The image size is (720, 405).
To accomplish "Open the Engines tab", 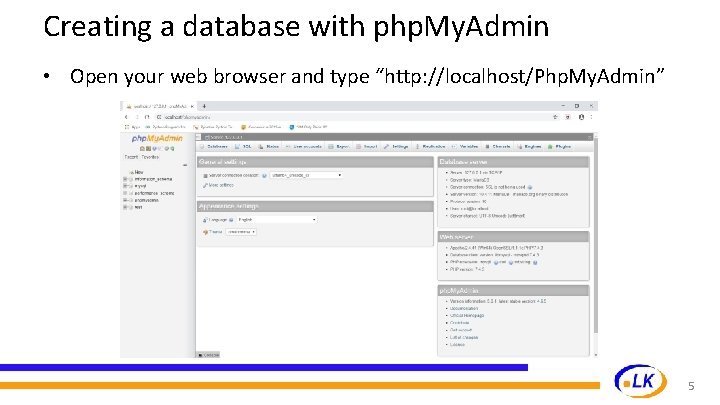I will click(x=529, y=146).
